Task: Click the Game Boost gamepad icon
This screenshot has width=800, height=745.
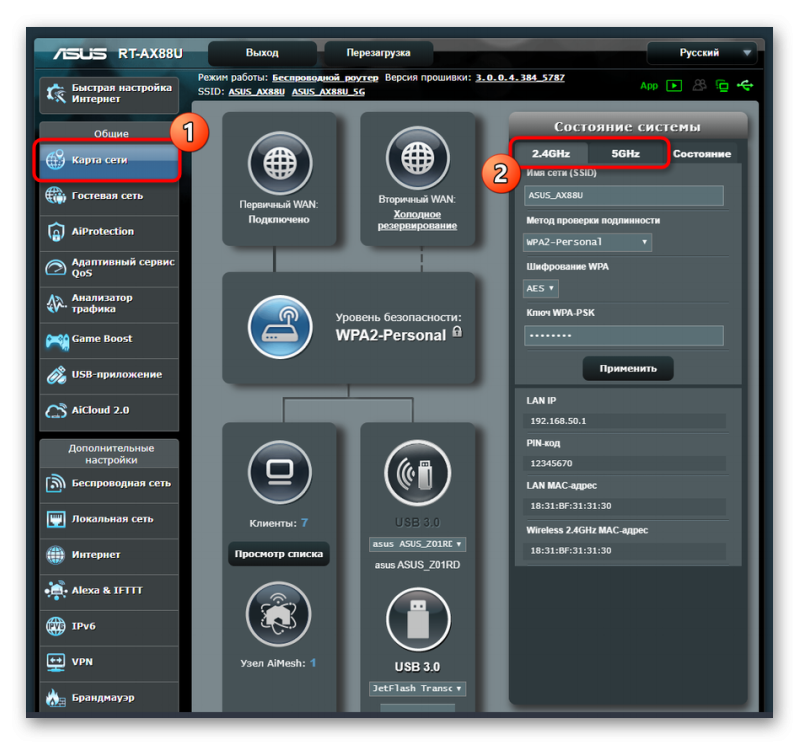Action: tap(57, 340)
